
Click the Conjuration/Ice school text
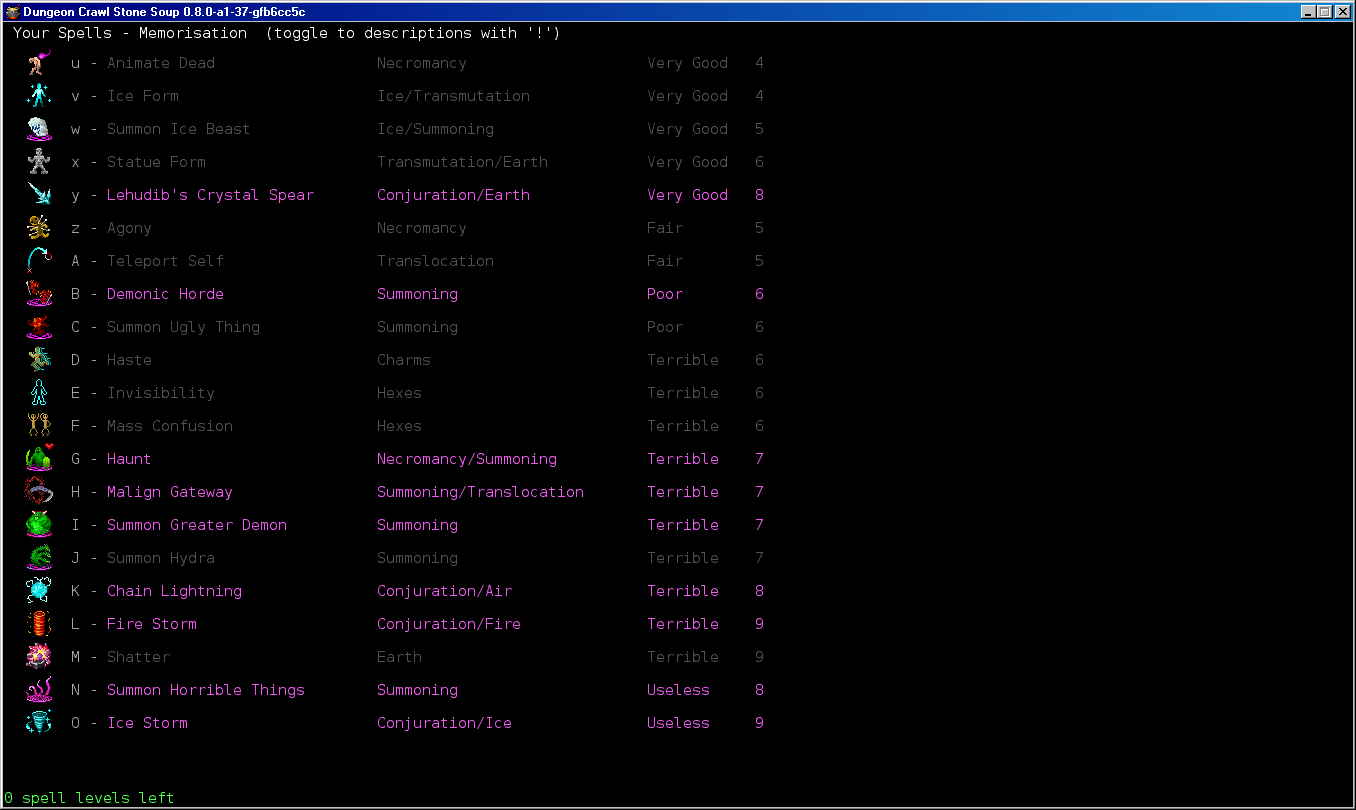click(x=444, y=723)
